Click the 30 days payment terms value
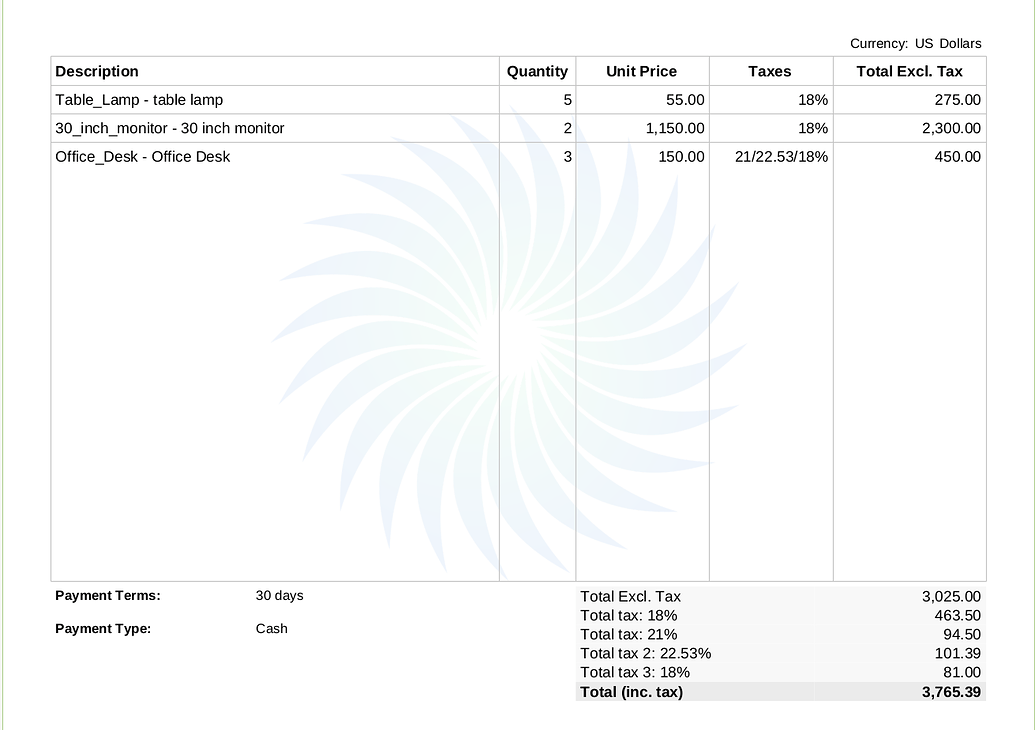 [x=278, y=595]
